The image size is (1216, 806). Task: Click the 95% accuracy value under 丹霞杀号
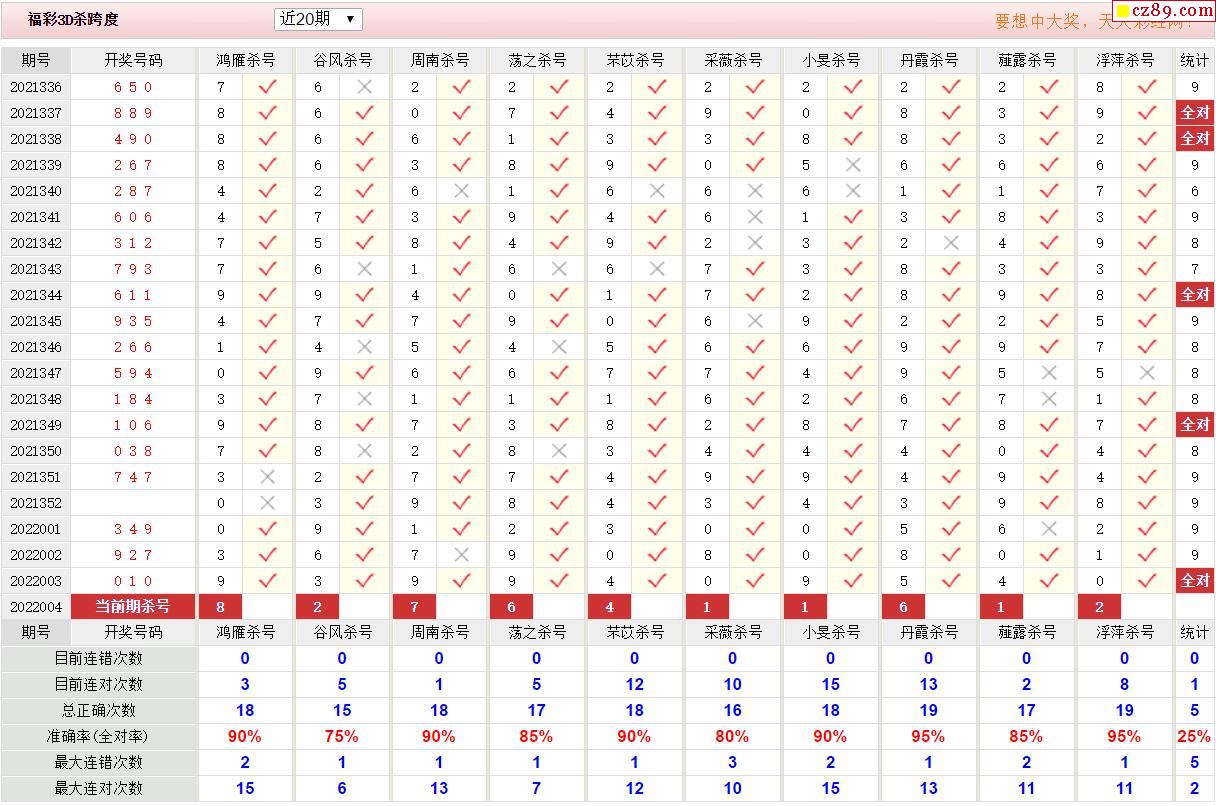tap(928, 736)
